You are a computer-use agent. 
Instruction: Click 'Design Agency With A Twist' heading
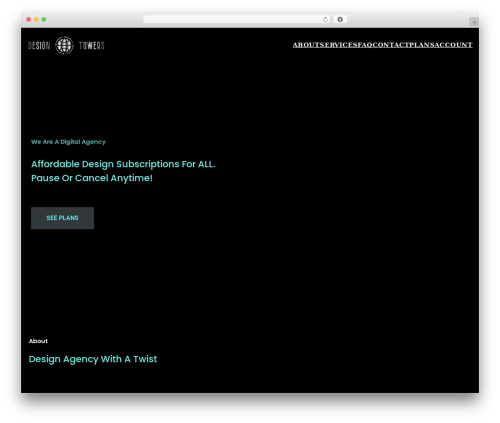pos(93,359)
